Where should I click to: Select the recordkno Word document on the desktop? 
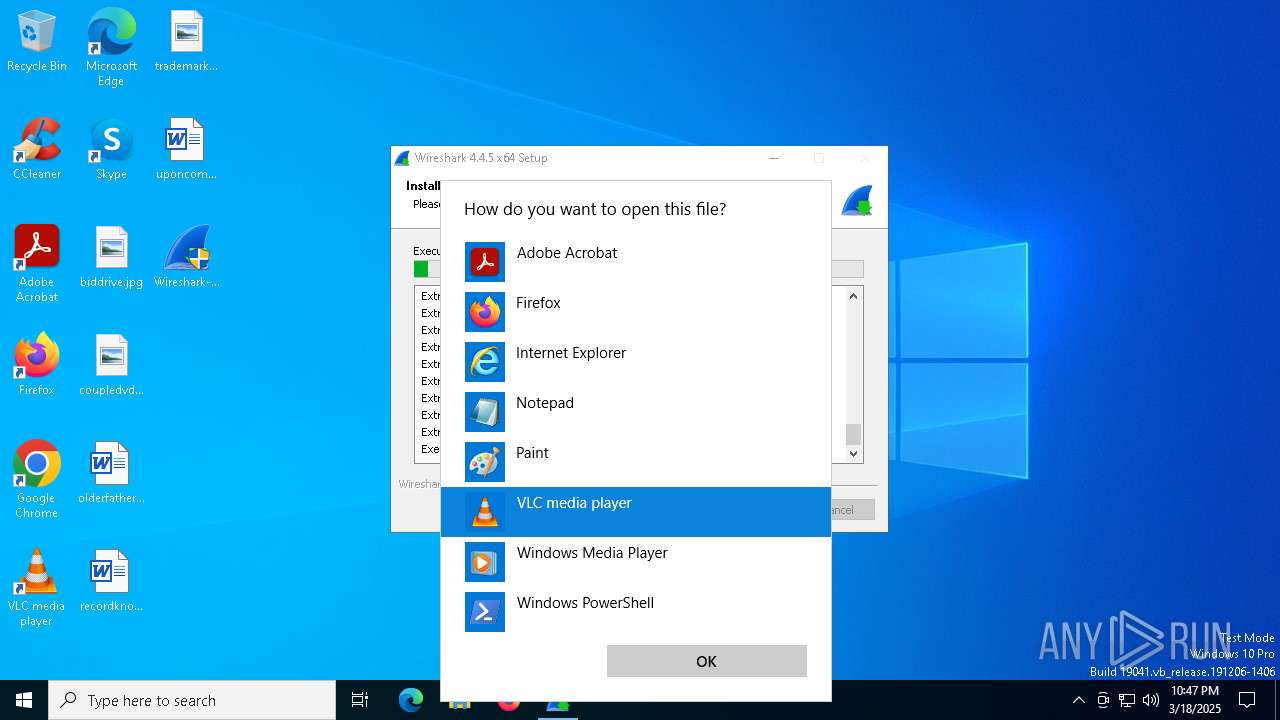pos(111,581)
